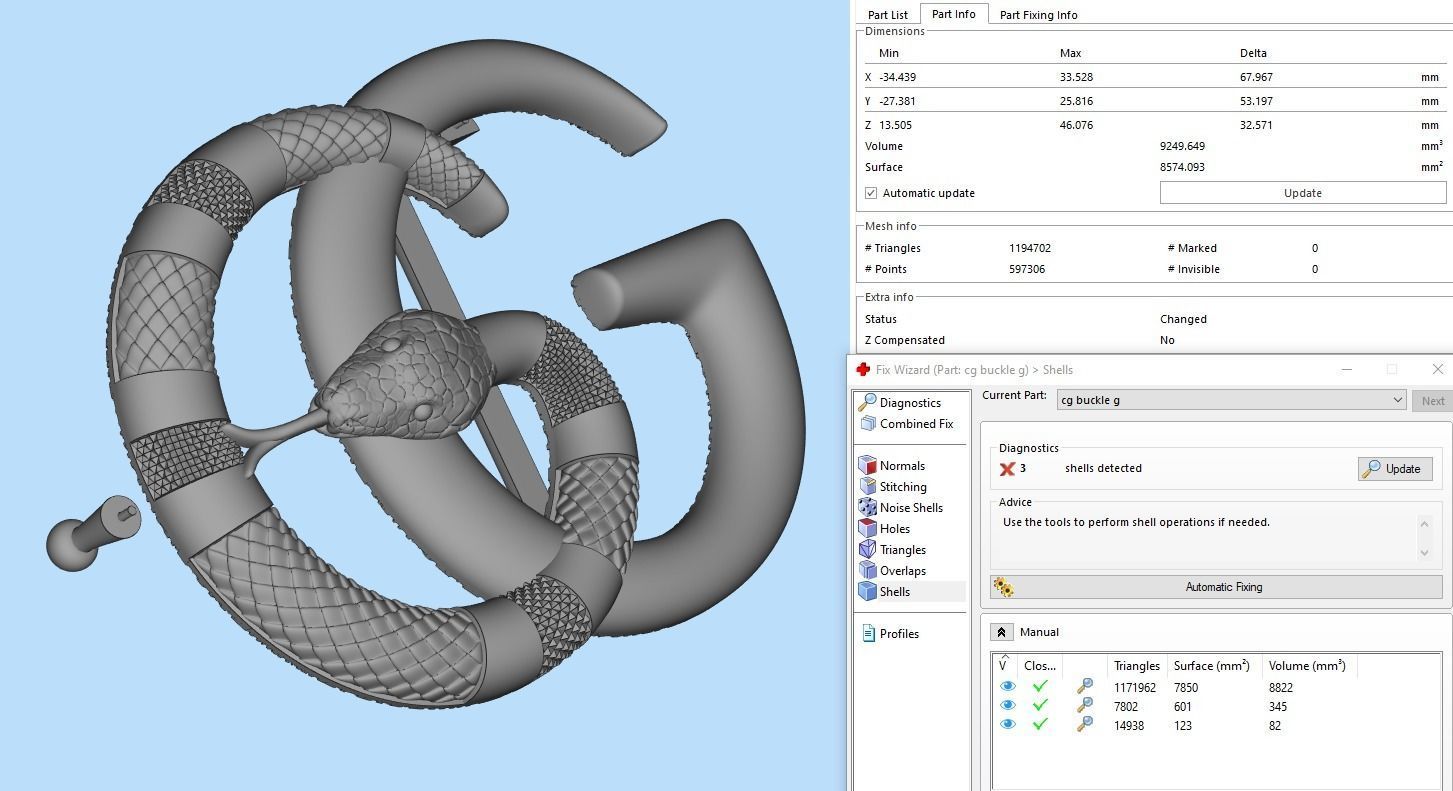Screen dimensions: 1453x791
Task: Open the Noise Shells page
Action: (x=901, y=507)
